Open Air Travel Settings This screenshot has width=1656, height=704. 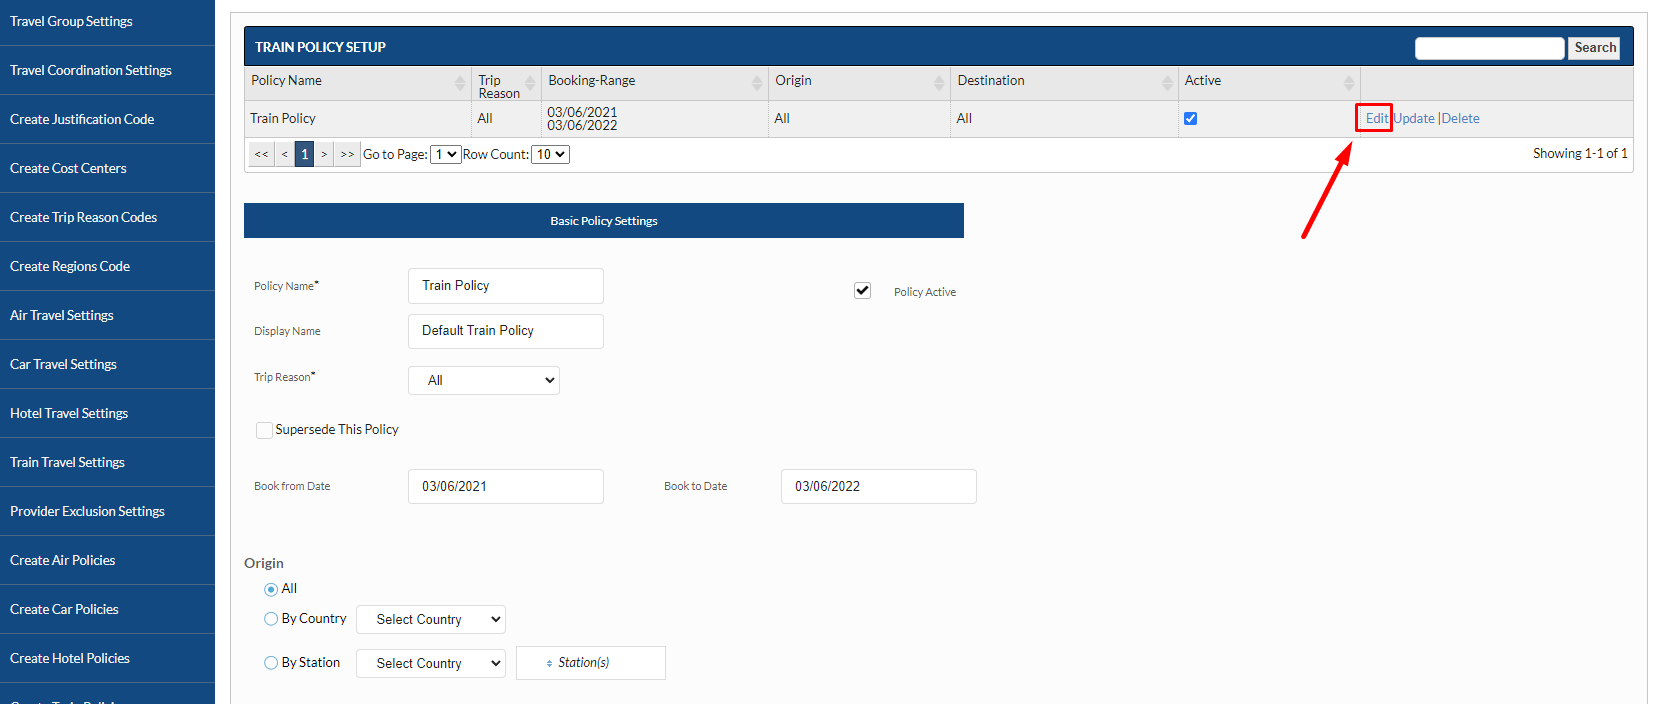point(107,315)
